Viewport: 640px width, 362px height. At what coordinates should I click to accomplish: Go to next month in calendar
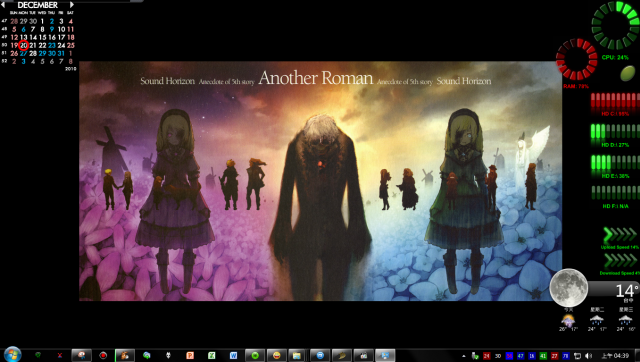[x=72, y=5]
